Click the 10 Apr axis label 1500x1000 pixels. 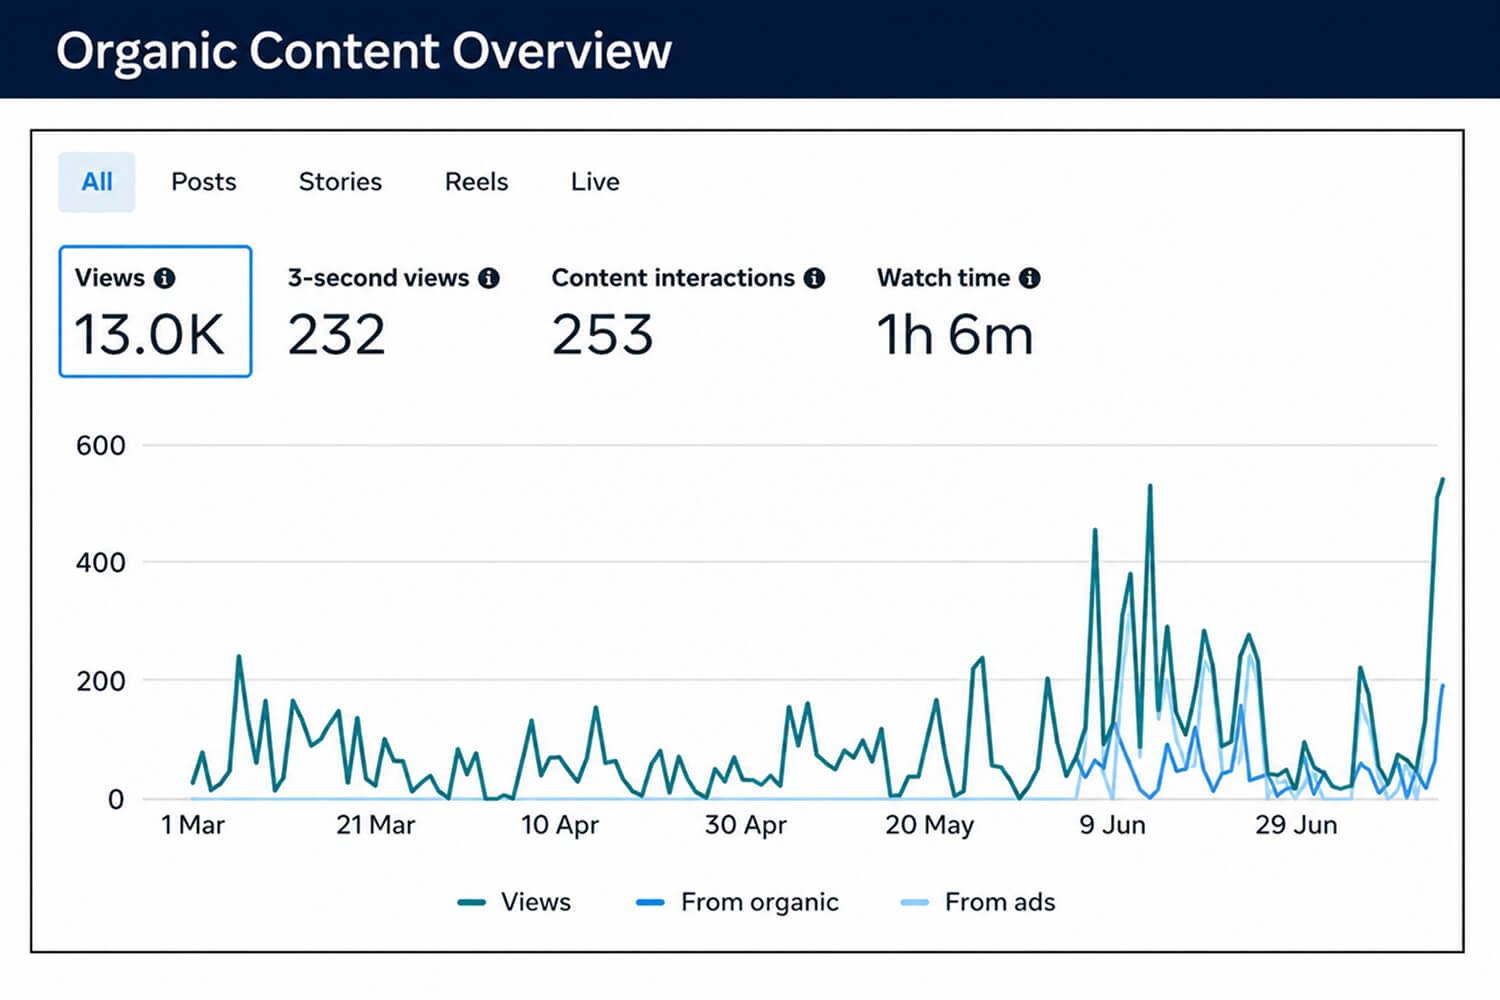tap(559, 825)
